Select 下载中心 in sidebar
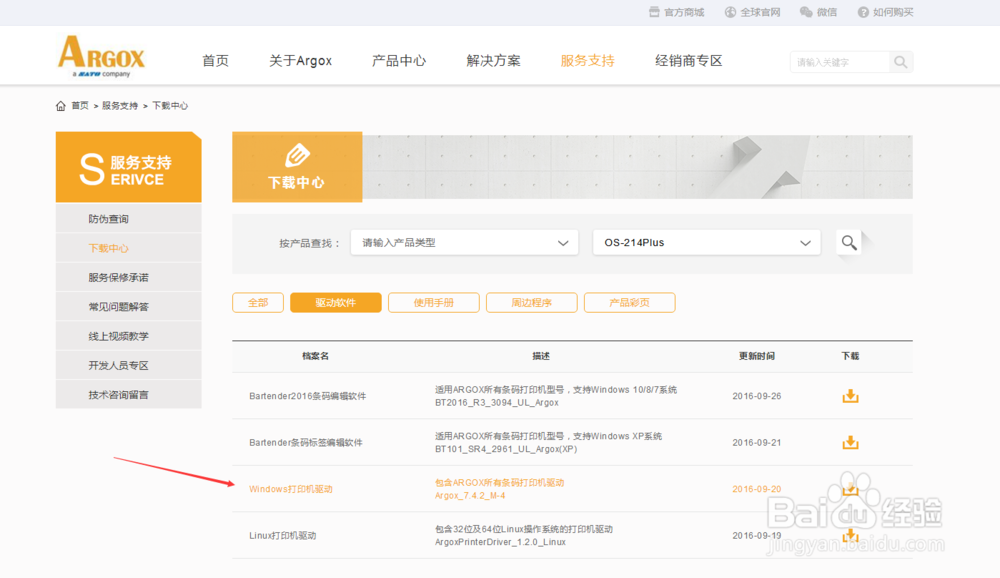This screenshot has height=578, width=1000. (128, 248)
